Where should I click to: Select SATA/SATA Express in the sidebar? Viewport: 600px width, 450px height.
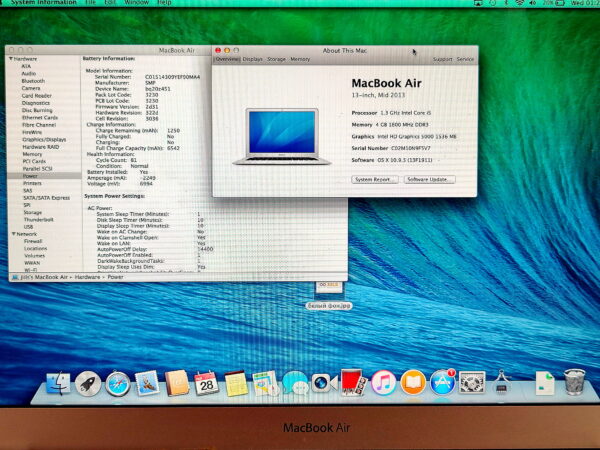point(47,198)
